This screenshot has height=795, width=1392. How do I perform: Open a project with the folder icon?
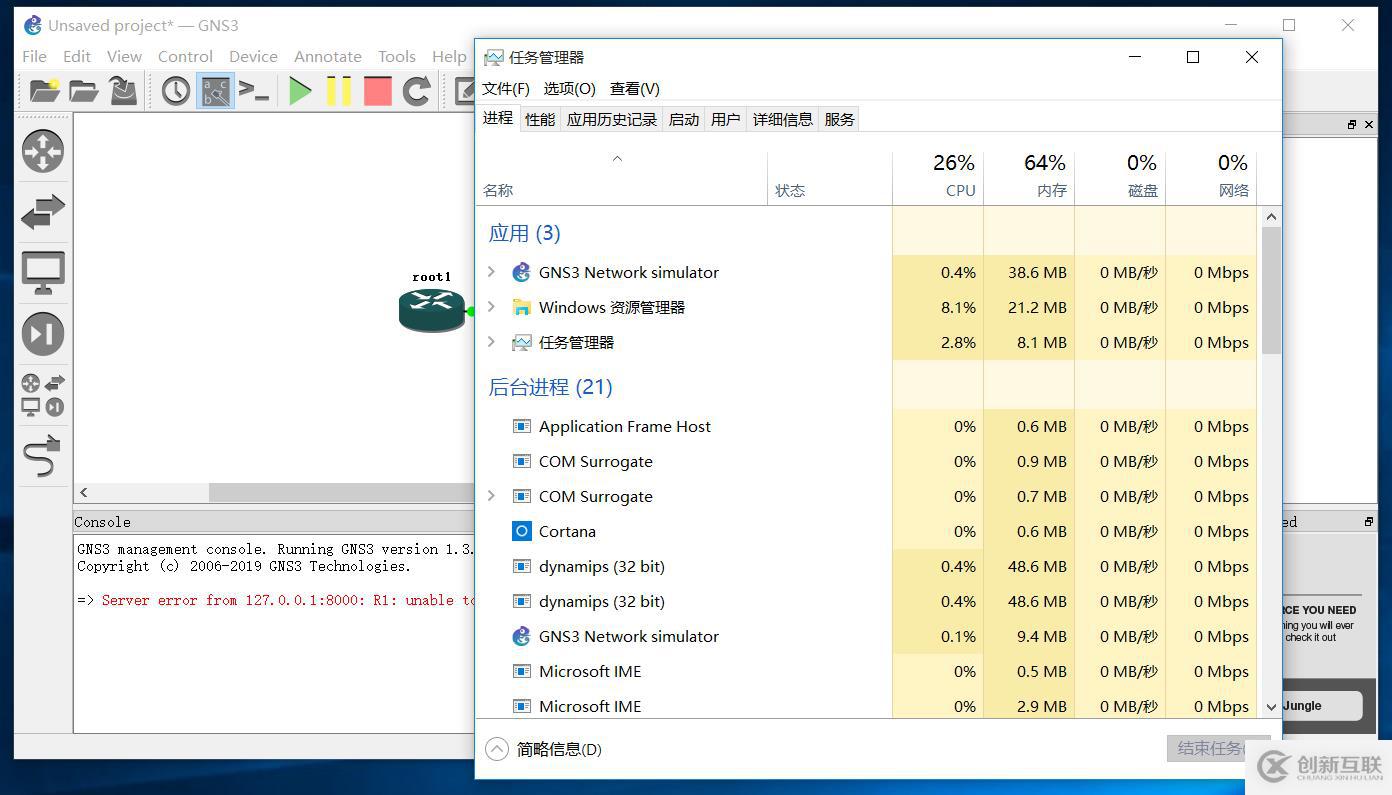pyautogui.click(x=83, y=91)
